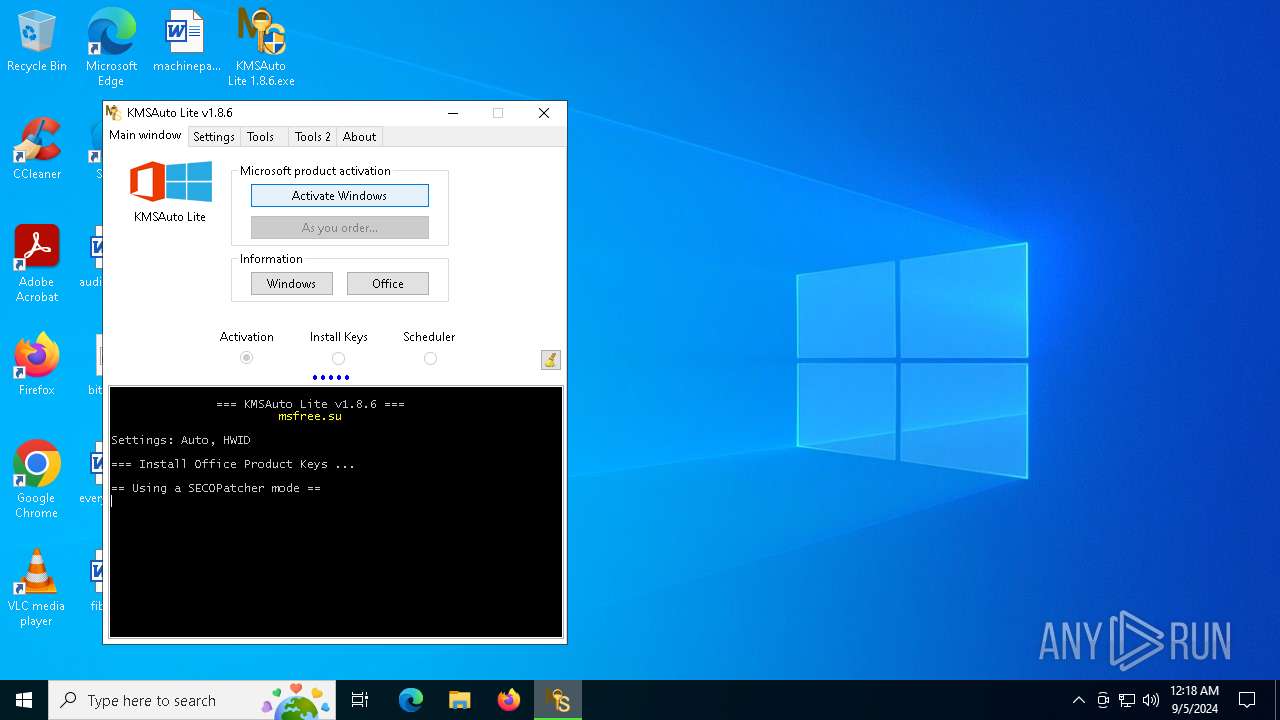1280x720 pixels.
Task: Click the blue dots progress indicator
Action: tap(331, 378)
